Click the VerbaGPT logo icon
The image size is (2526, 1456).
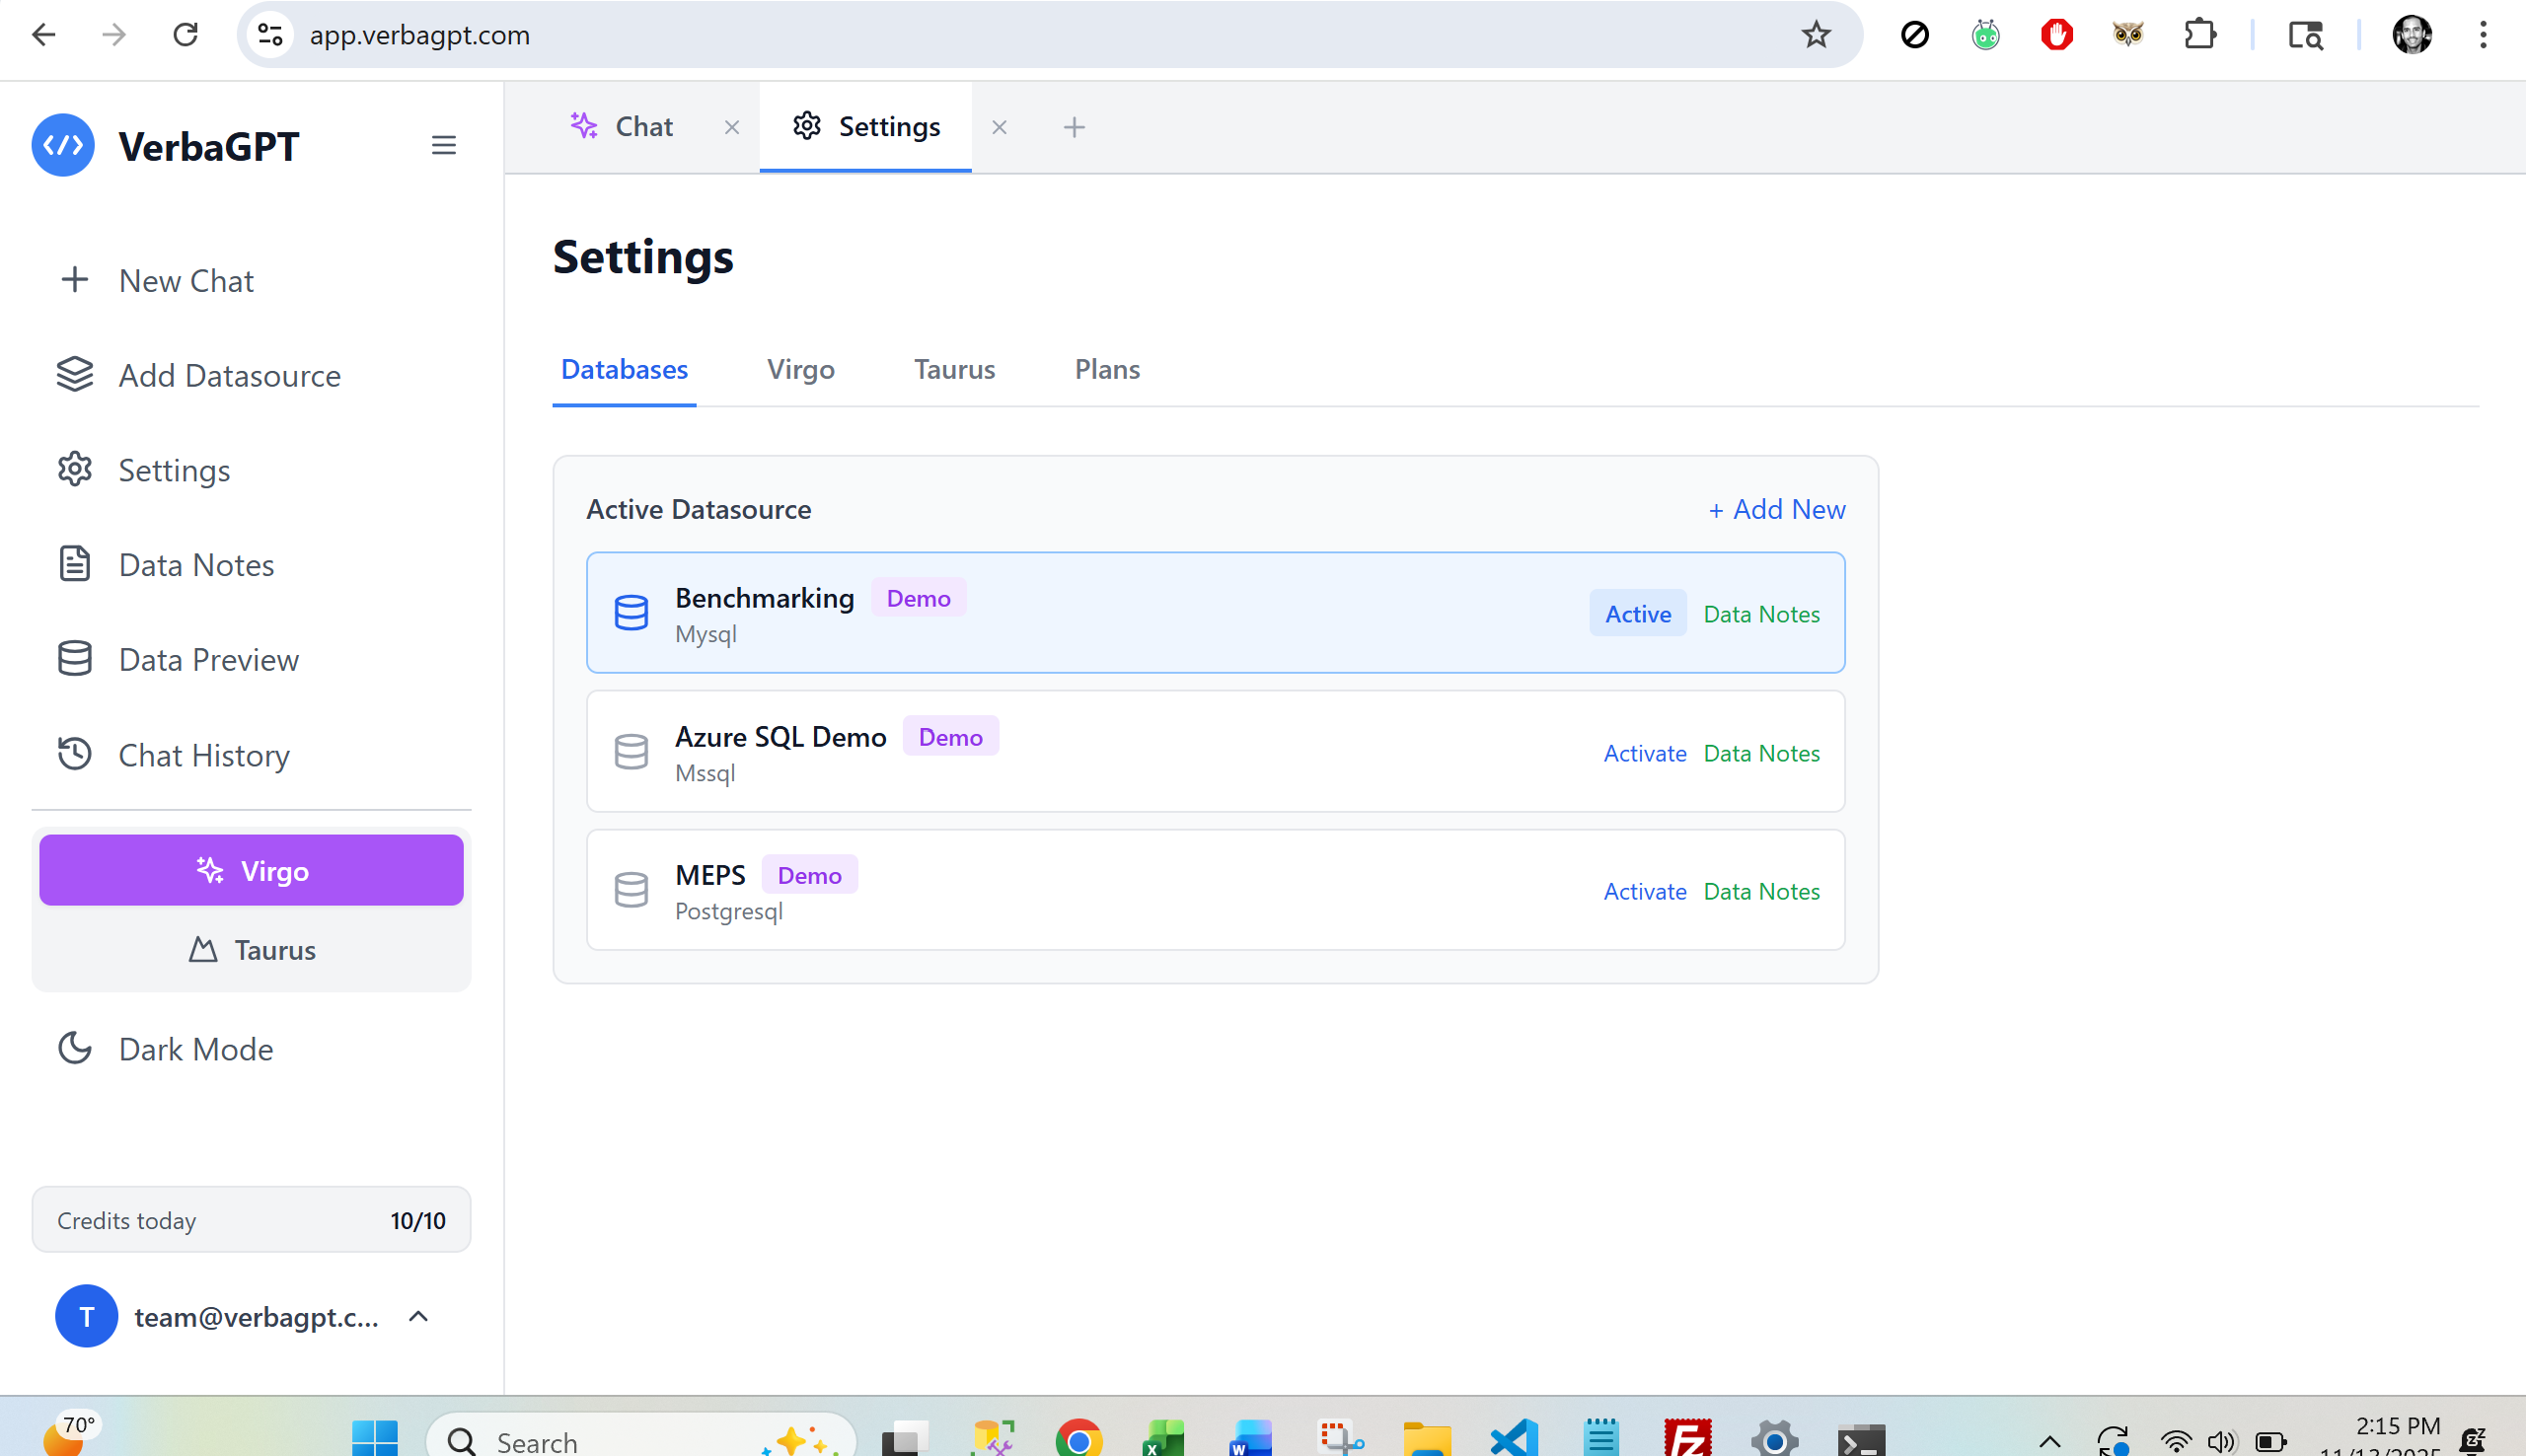point(63,146)
